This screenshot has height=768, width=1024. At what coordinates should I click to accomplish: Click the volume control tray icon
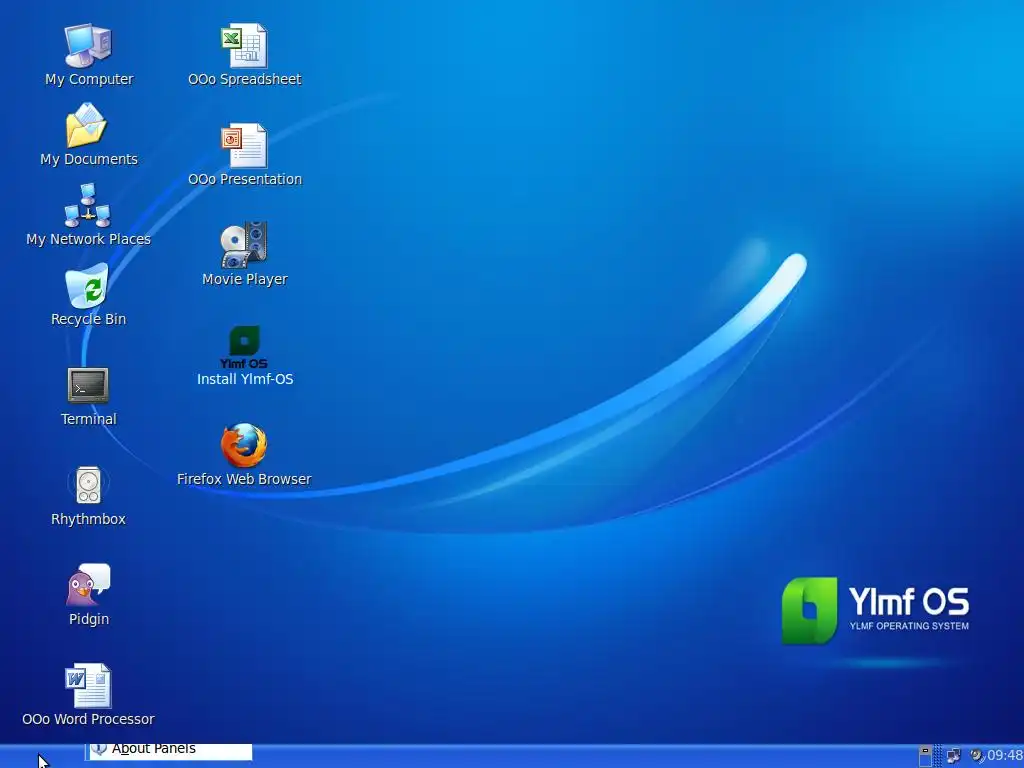[977, 756]
